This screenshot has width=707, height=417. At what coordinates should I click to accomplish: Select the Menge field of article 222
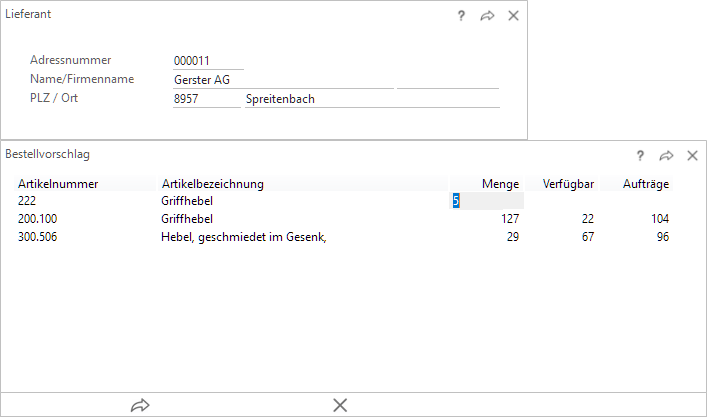tap(487, 201)
